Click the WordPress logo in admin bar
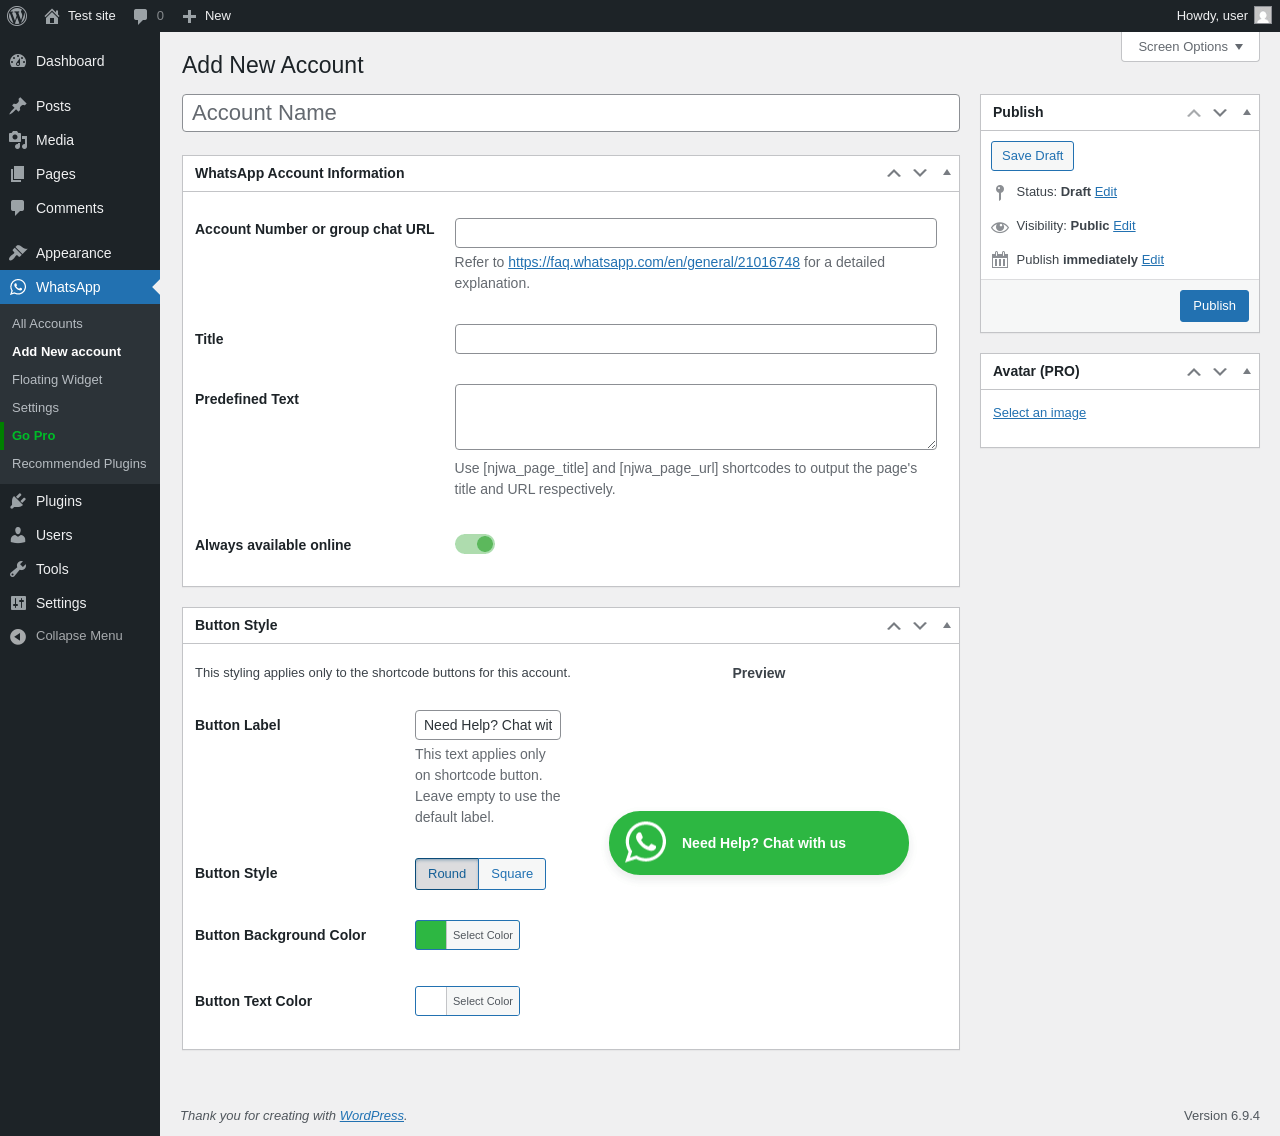 [17, 16]
